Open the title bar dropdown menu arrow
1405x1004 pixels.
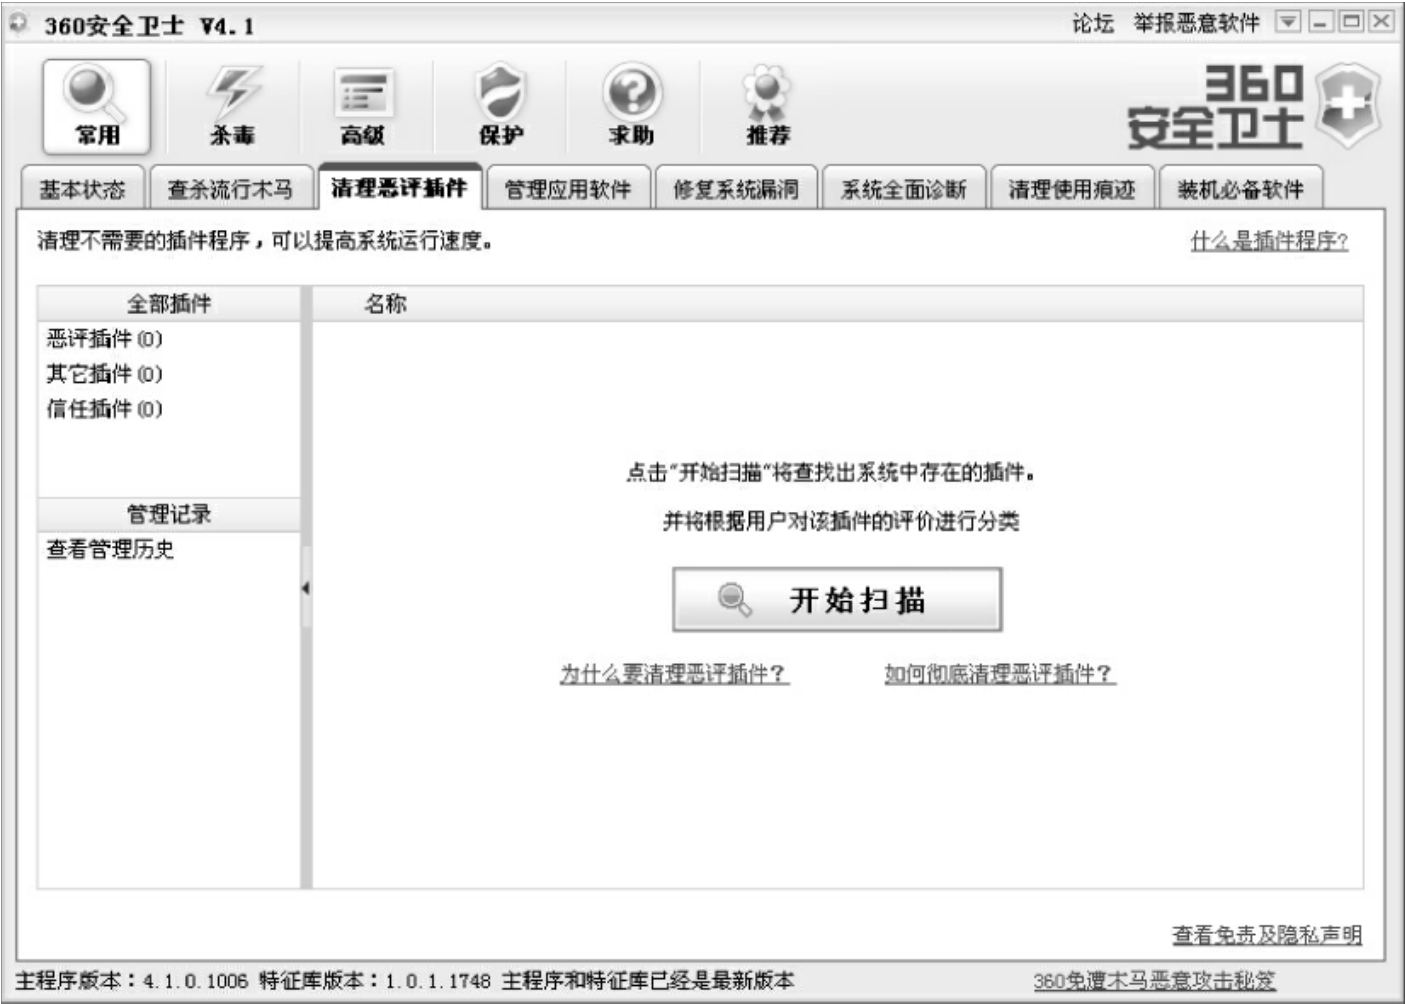click(1288, 22)
